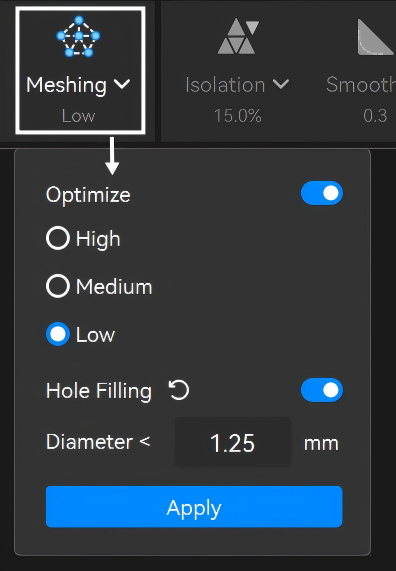Expand the Isolation dropdown chevron
Image resolution: width=396 pixels, height=571 pixels.
point(281,84)
